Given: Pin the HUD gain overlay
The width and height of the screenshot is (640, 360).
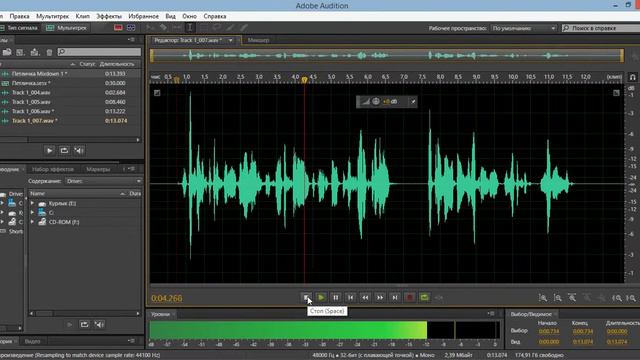Looking at the screenshot, I should pyautogui.click(x=413, y=101).
